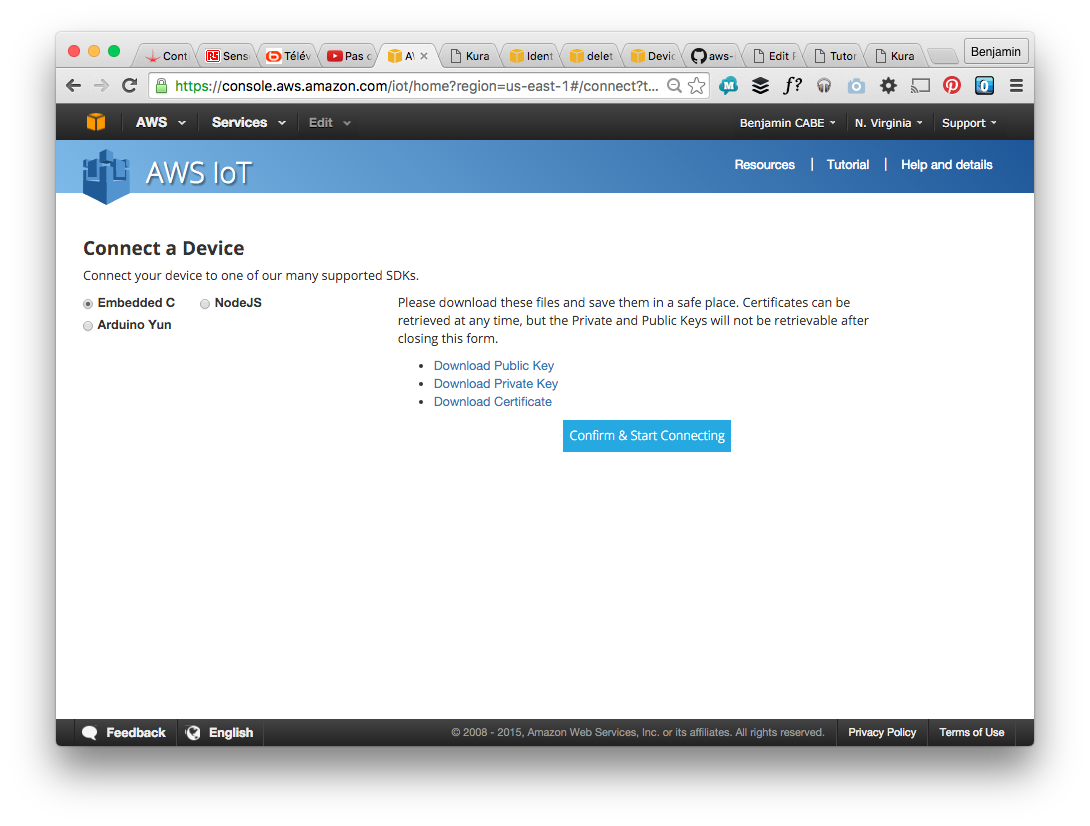
Task: Expand the Benjamin CABE account menu
Action: pos(787,123)
